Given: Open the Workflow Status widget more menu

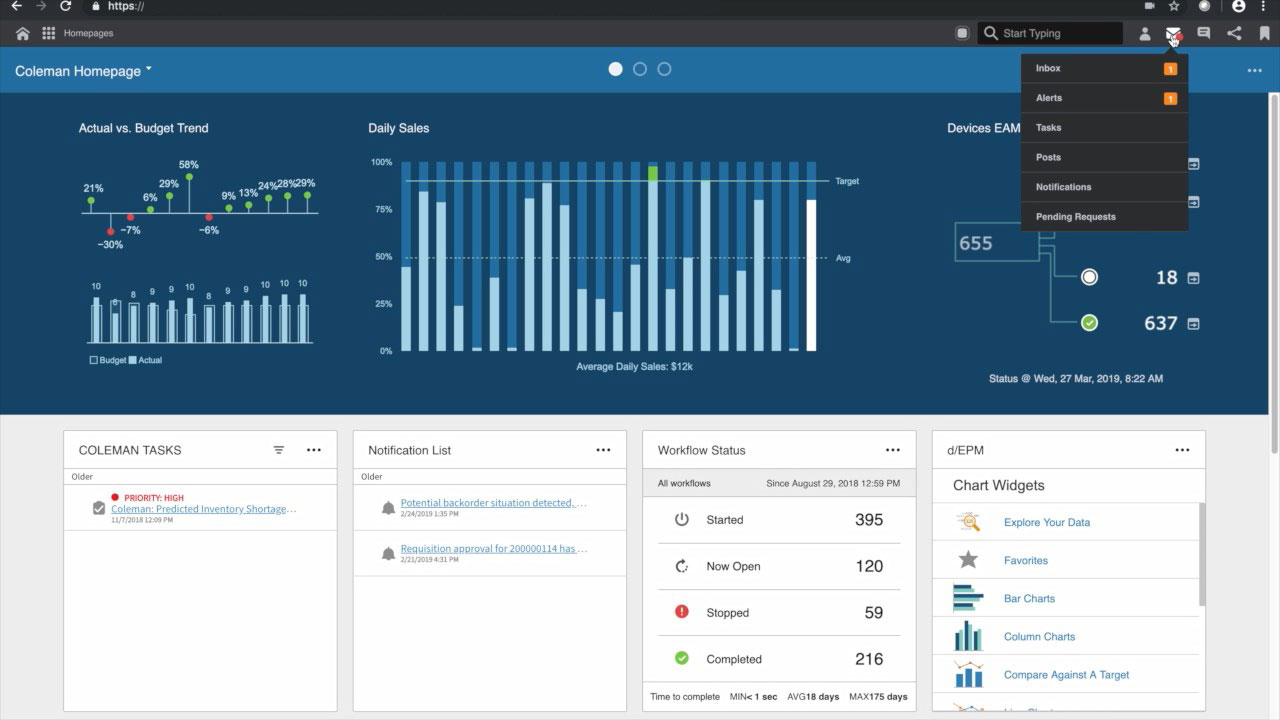Looking at the screenshot, I should coord(893,450).
